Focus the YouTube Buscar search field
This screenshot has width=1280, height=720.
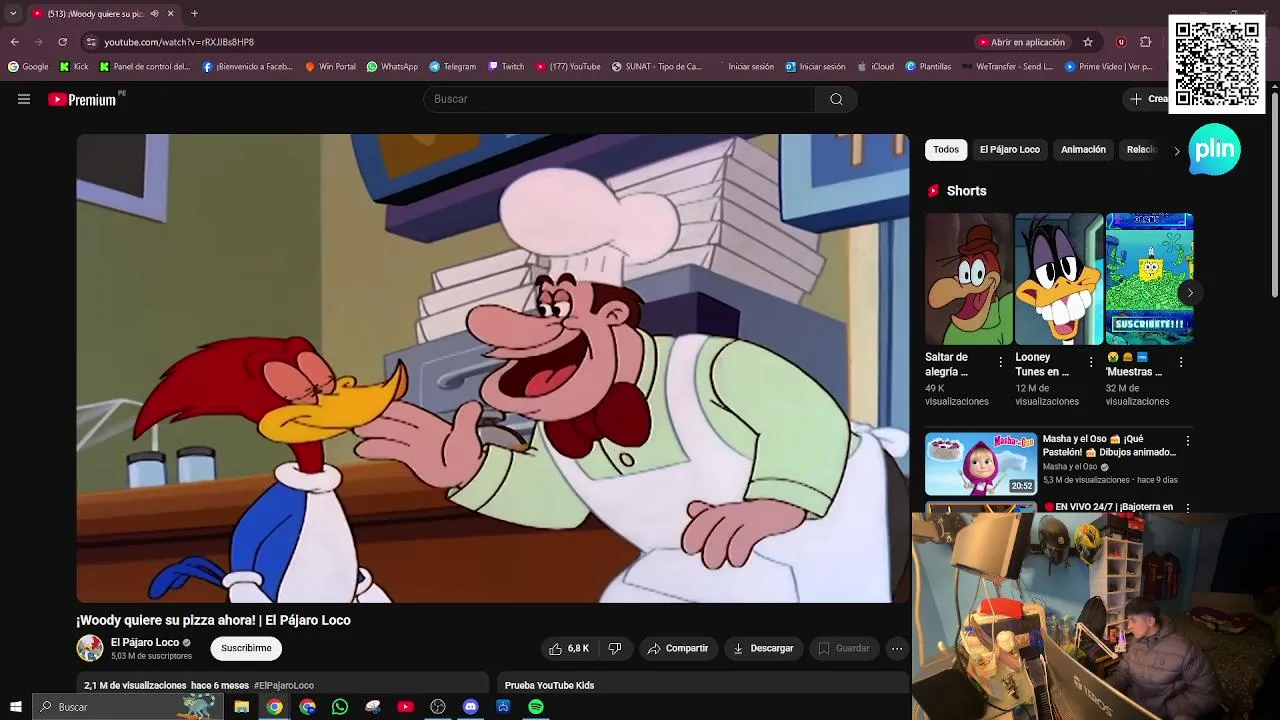coord(620,99)
